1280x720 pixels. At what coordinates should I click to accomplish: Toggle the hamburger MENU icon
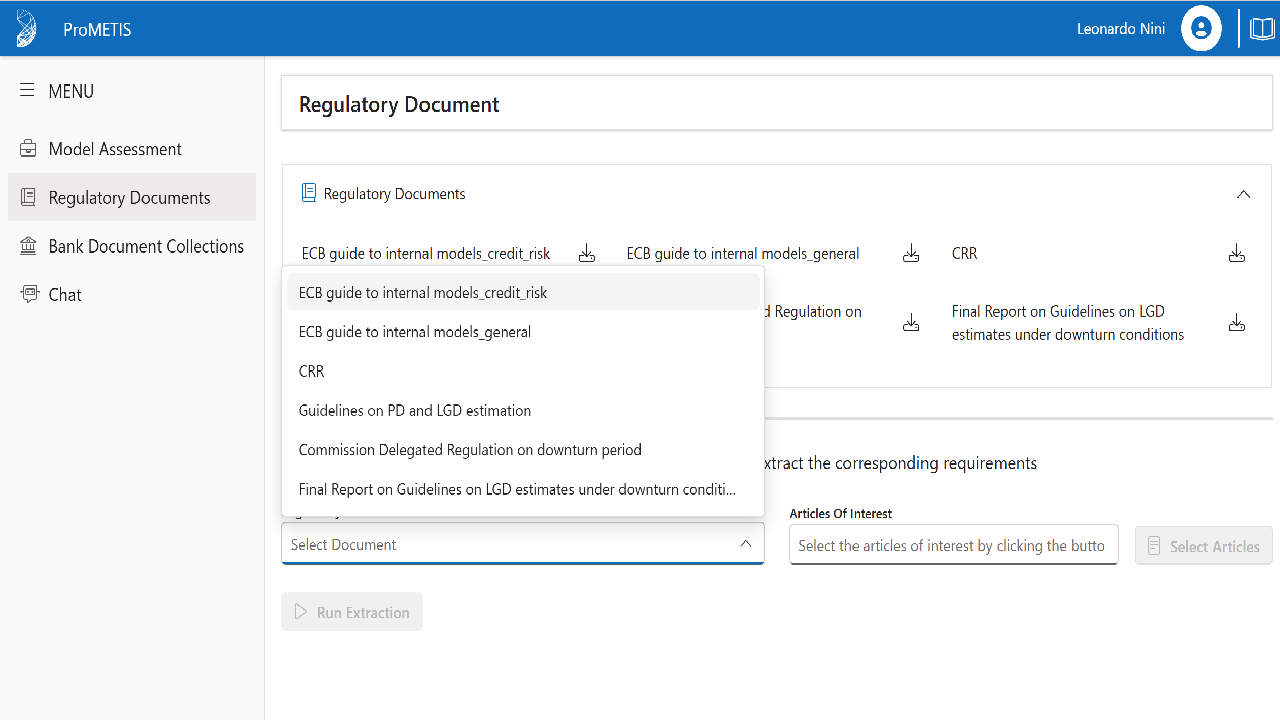27,90
